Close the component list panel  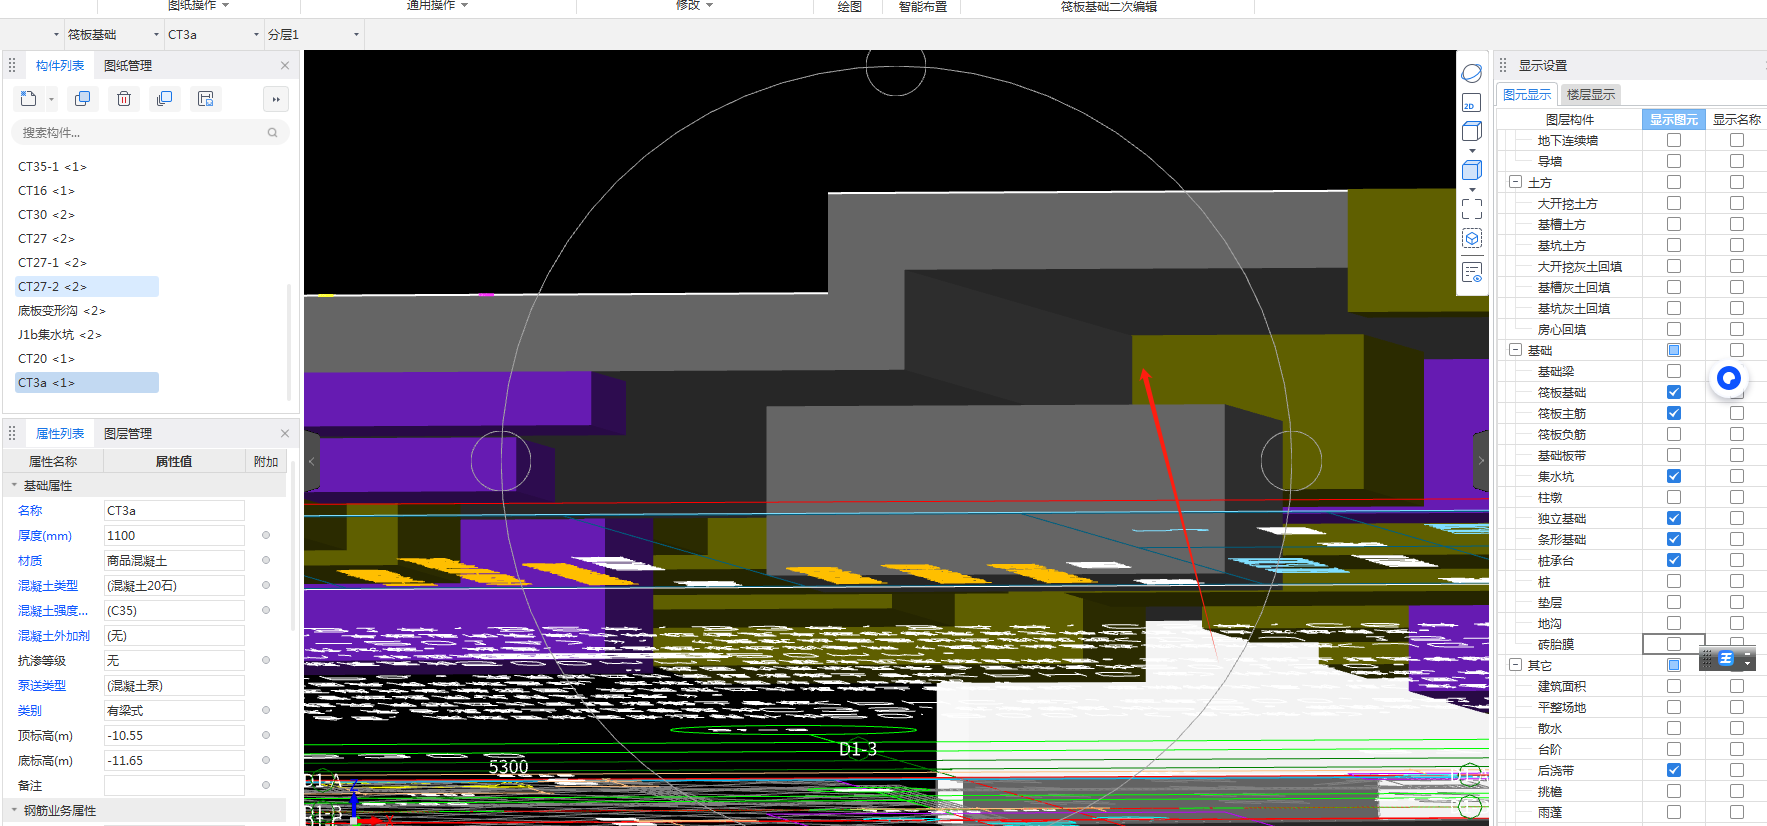(x=285, y=66)
